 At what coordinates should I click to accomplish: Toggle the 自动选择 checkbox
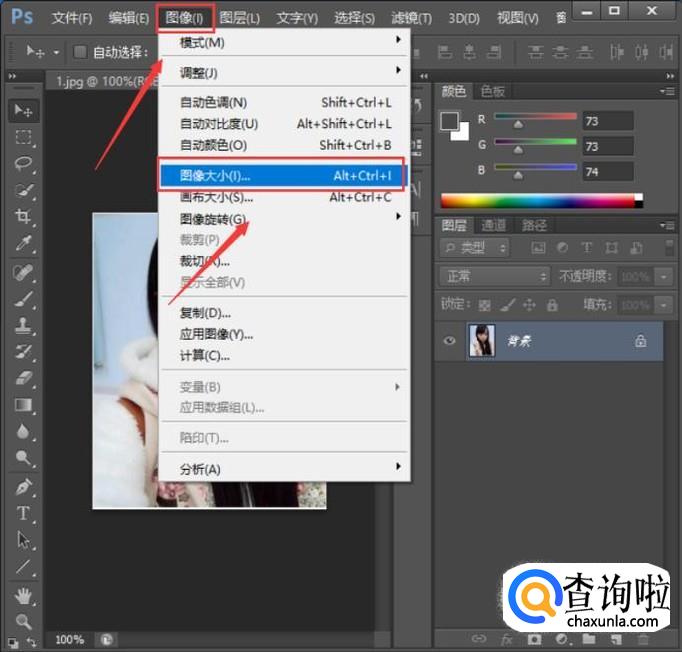point(81,51)
